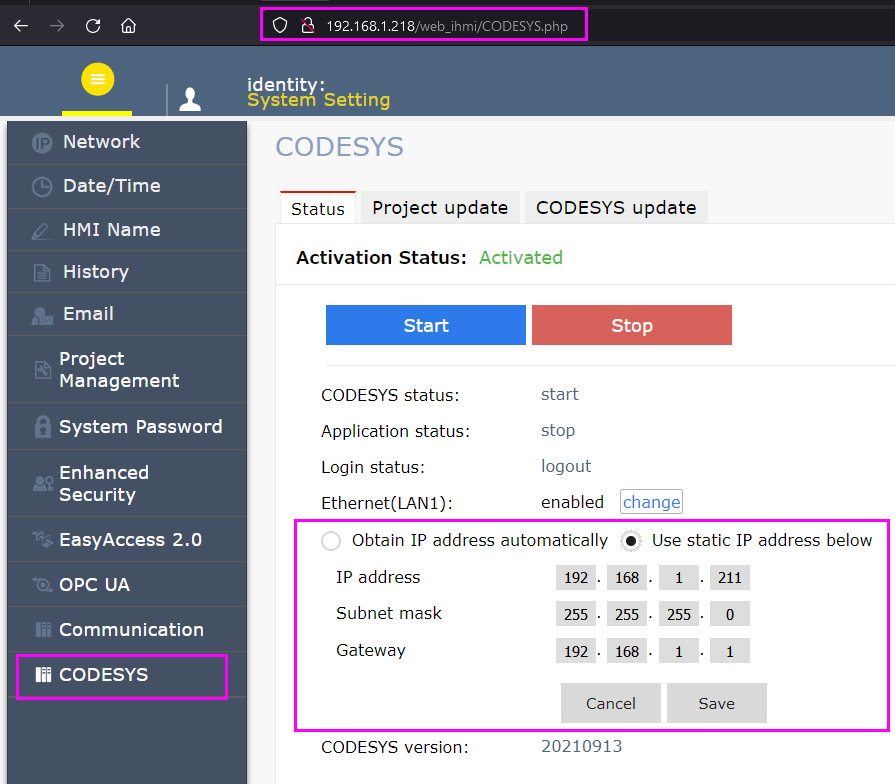The image size is (895, 784).
Task: Click the browser address bar URL
Action: click(x=447, y=26)
